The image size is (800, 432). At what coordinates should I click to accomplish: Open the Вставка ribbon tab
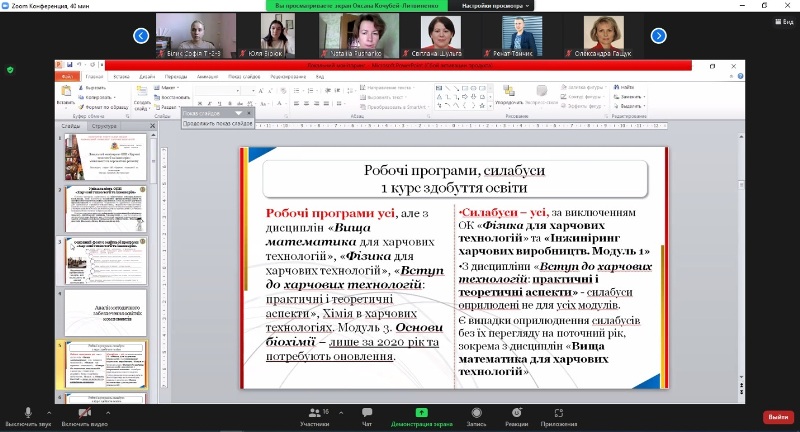pos(121,76)
